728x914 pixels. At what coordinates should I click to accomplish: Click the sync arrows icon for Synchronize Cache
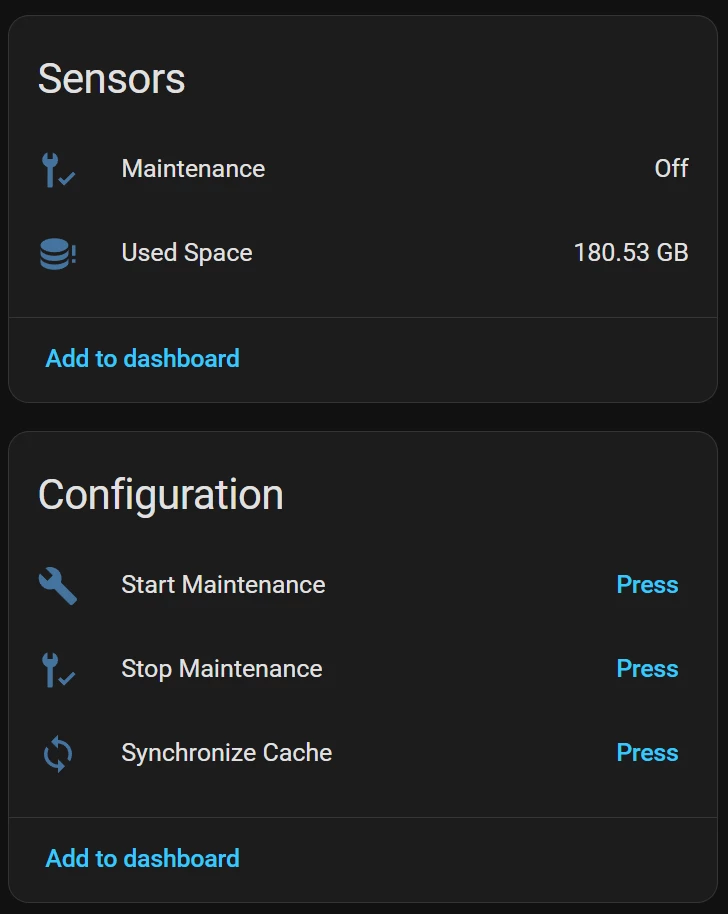coord(58,753)
